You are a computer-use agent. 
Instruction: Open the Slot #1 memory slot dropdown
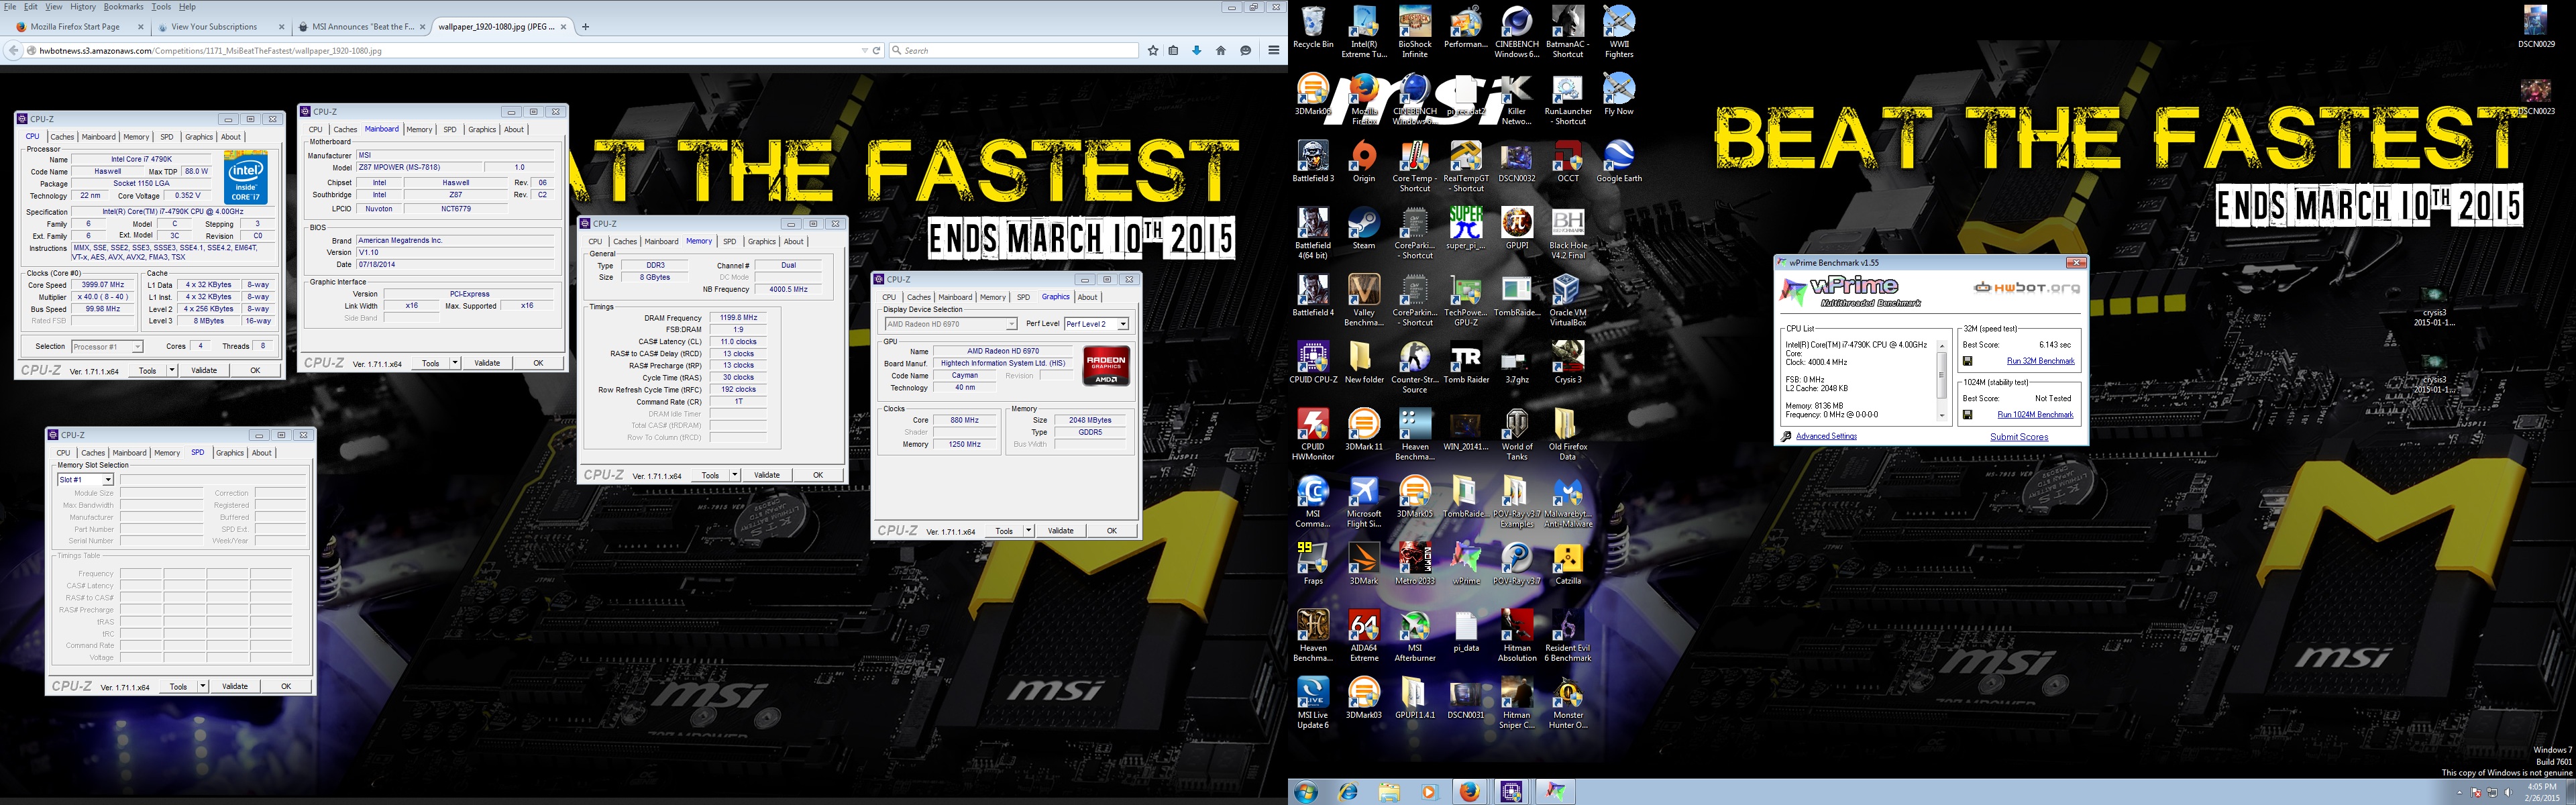click(x=108, y=480)
